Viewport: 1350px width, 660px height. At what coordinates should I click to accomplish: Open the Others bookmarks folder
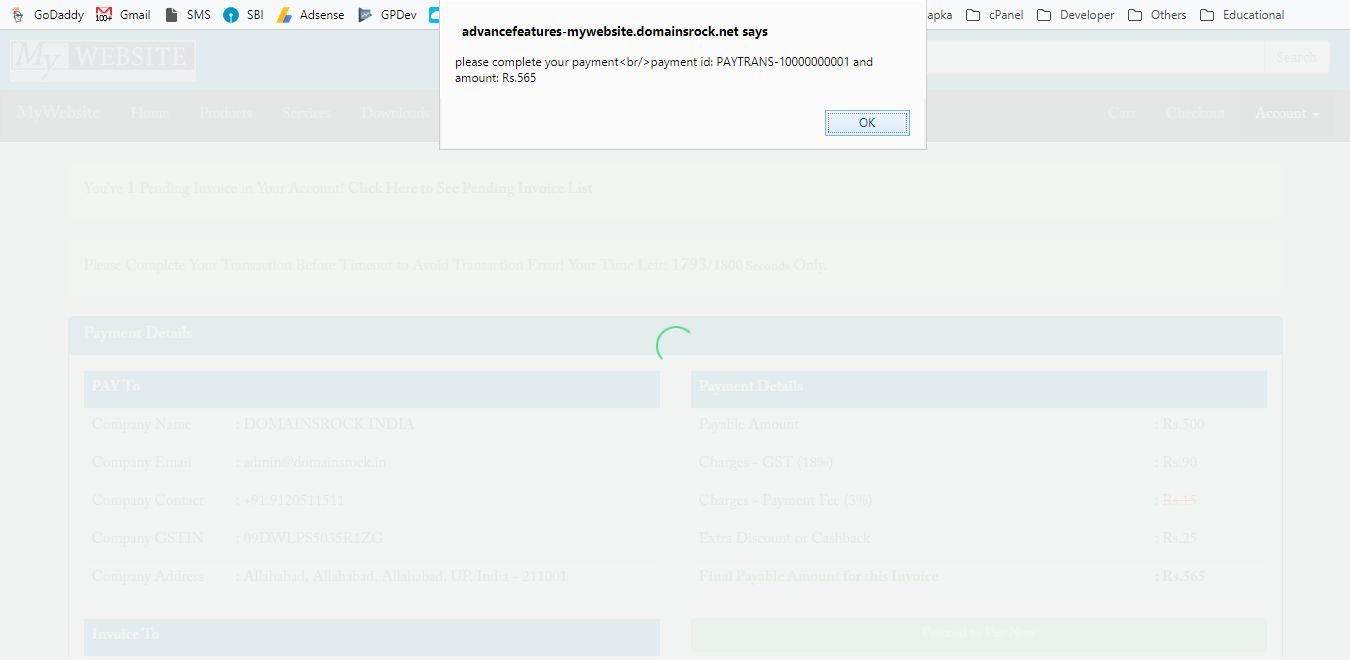1157,15
